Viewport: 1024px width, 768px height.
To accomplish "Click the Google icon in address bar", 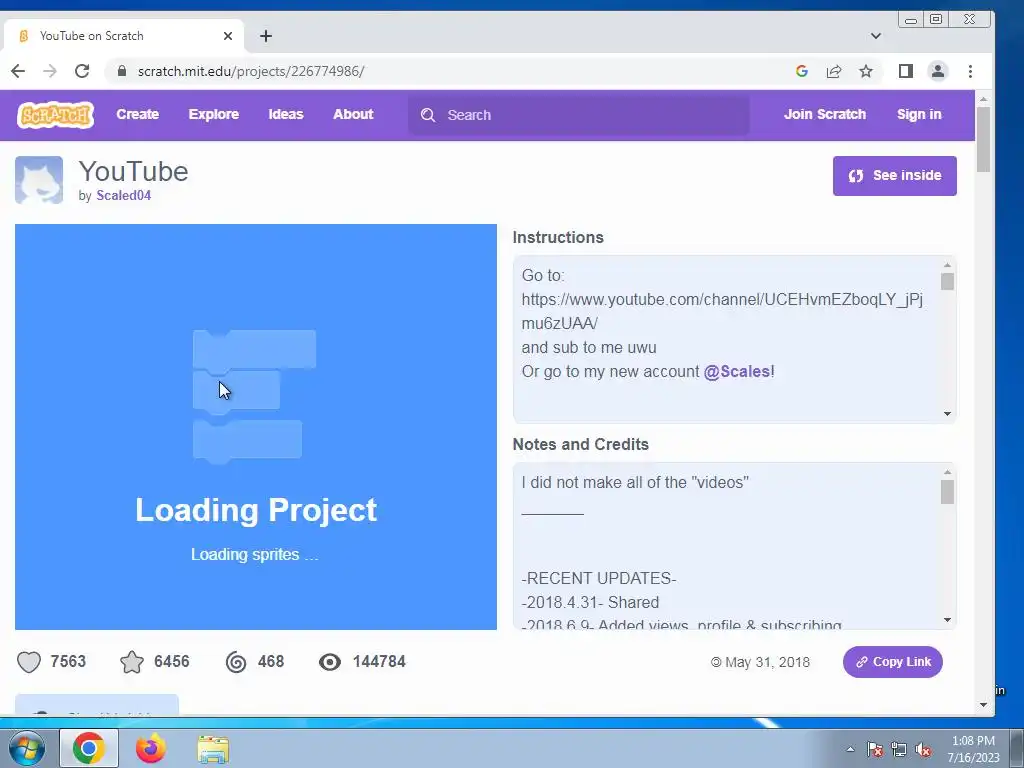I will 802,71.
